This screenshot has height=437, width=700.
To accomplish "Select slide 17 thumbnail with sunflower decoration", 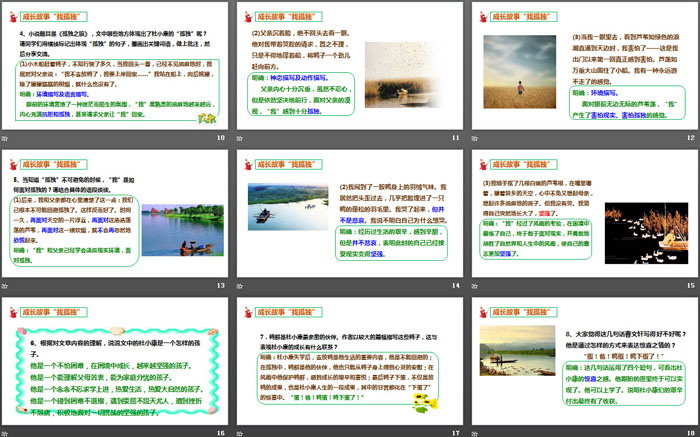I will tap(350, 361).
